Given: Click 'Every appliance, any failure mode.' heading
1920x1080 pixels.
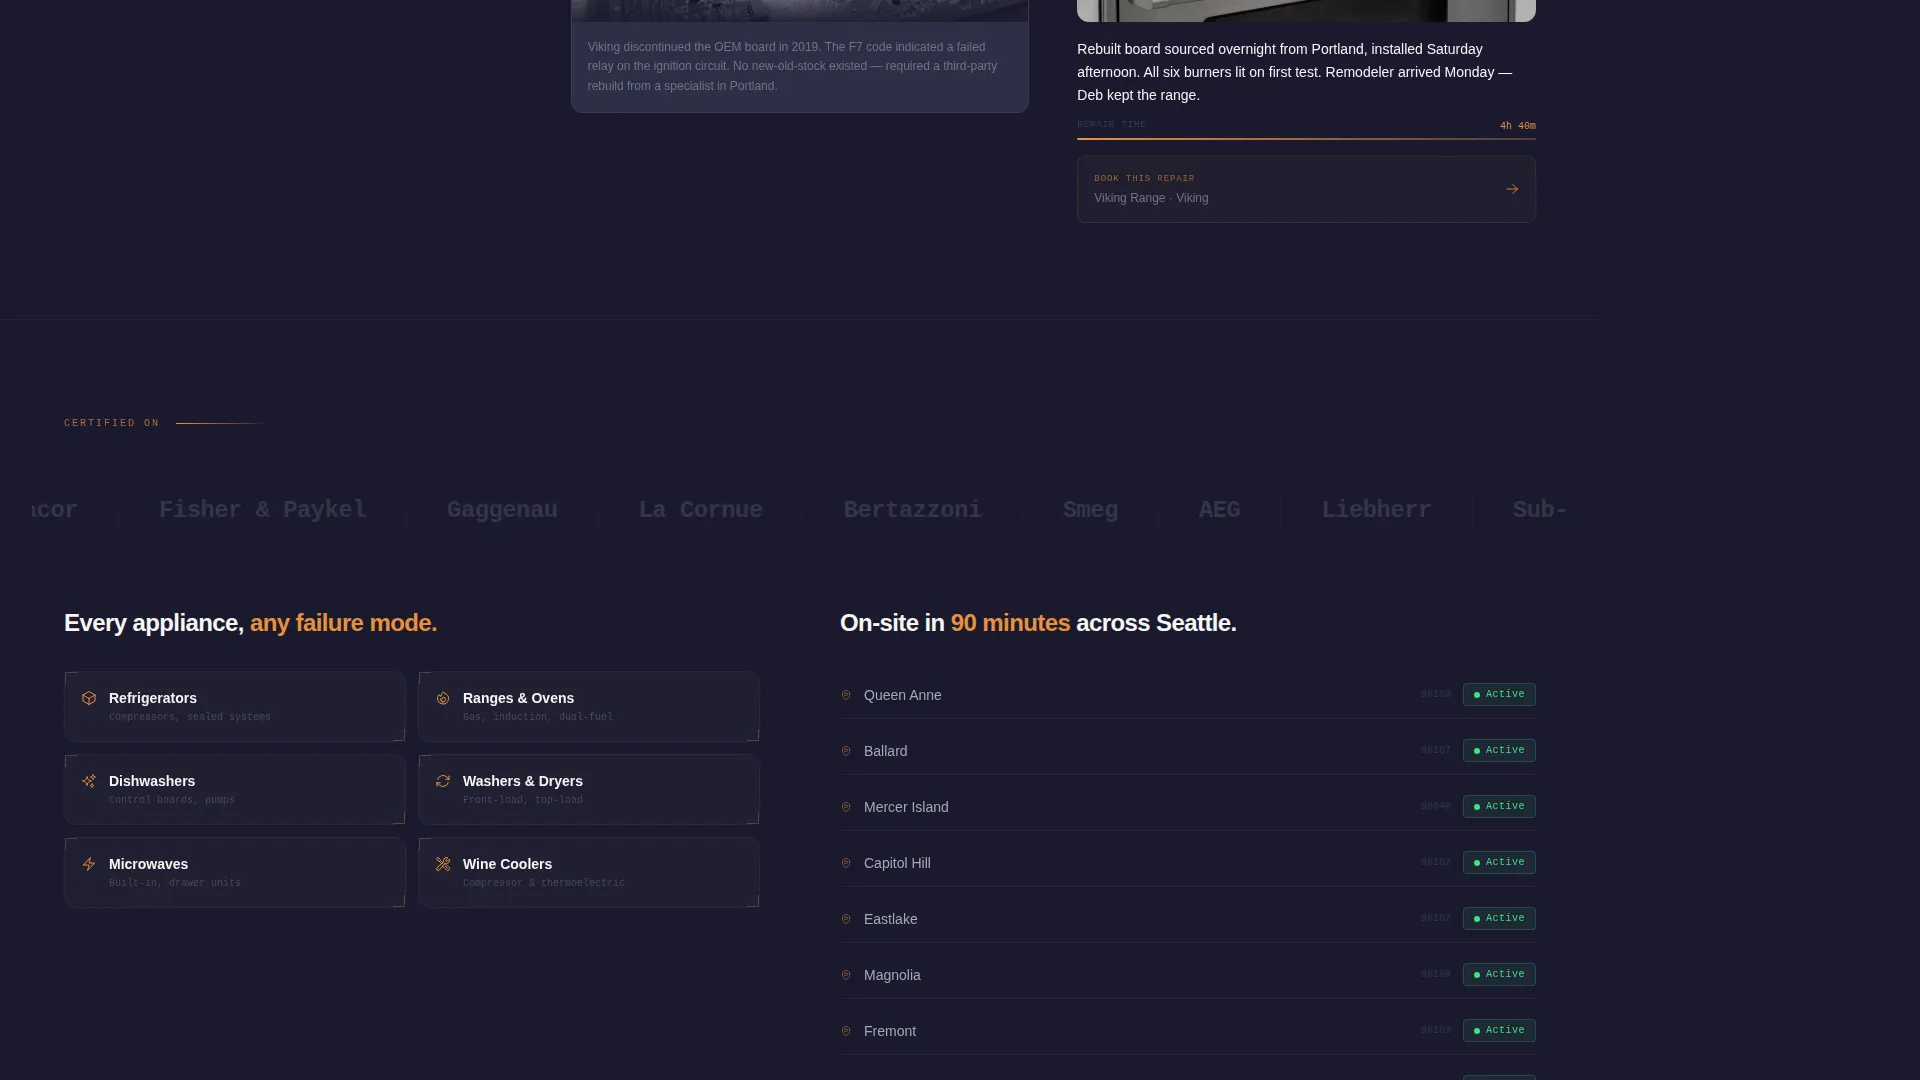Looking at the screenshot, I should [250, 623].
